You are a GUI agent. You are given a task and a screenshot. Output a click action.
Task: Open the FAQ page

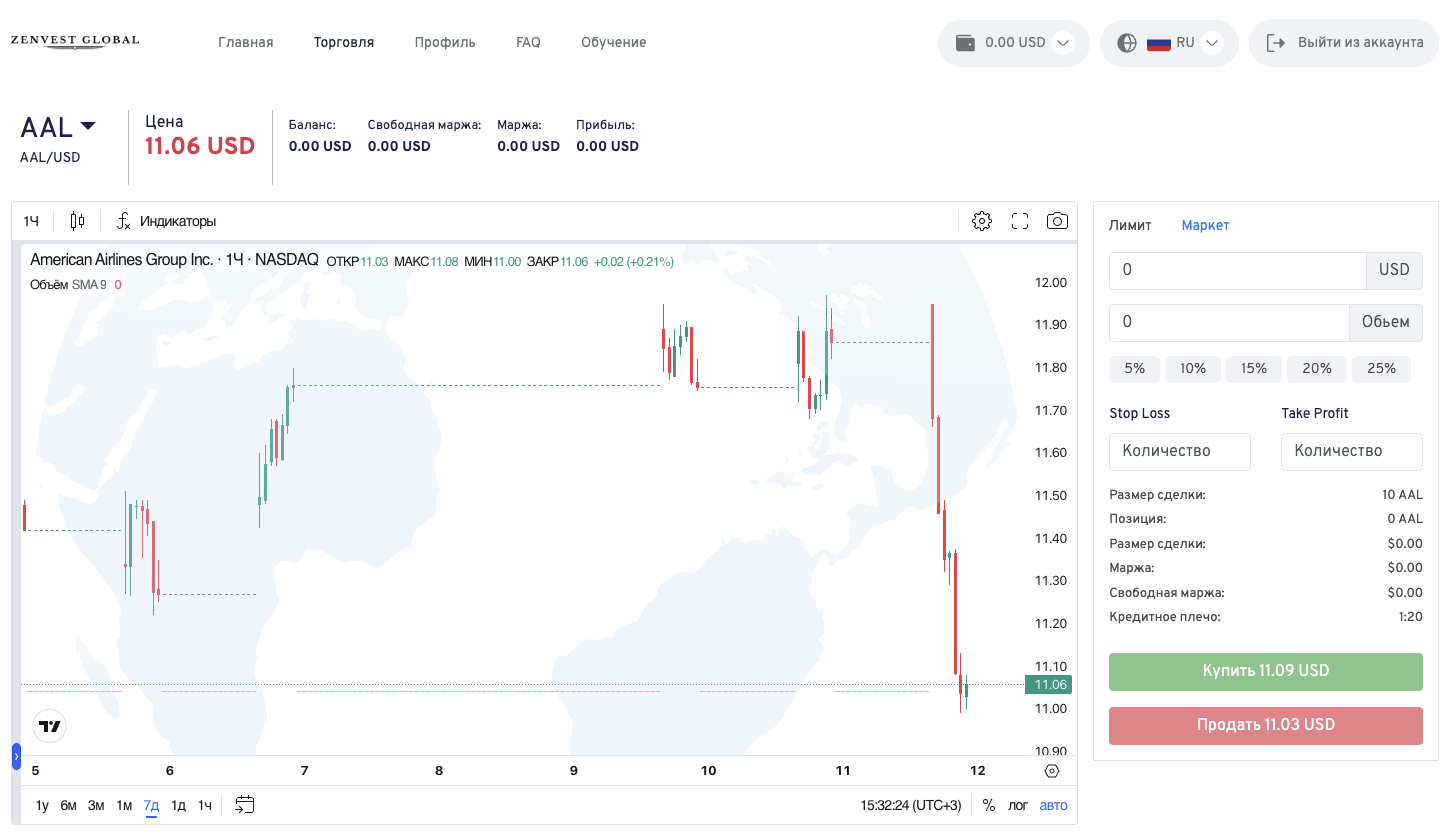point(528,43)
